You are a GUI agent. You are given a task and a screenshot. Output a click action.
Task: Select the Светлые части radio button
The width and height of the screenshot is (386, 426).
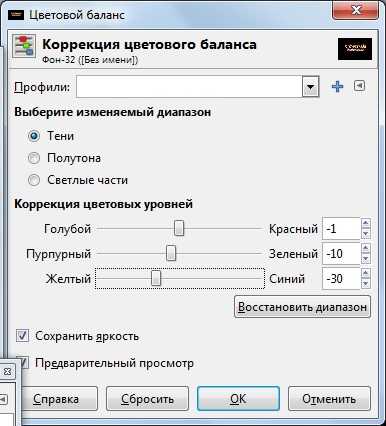[x=34, y=180]
